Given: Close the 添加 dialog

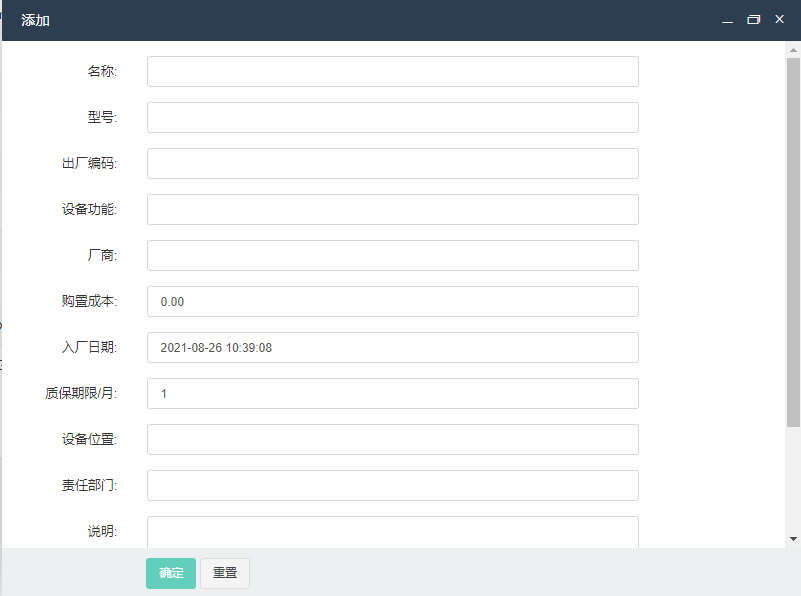Looking at the screenshot, I should [779, 19].
